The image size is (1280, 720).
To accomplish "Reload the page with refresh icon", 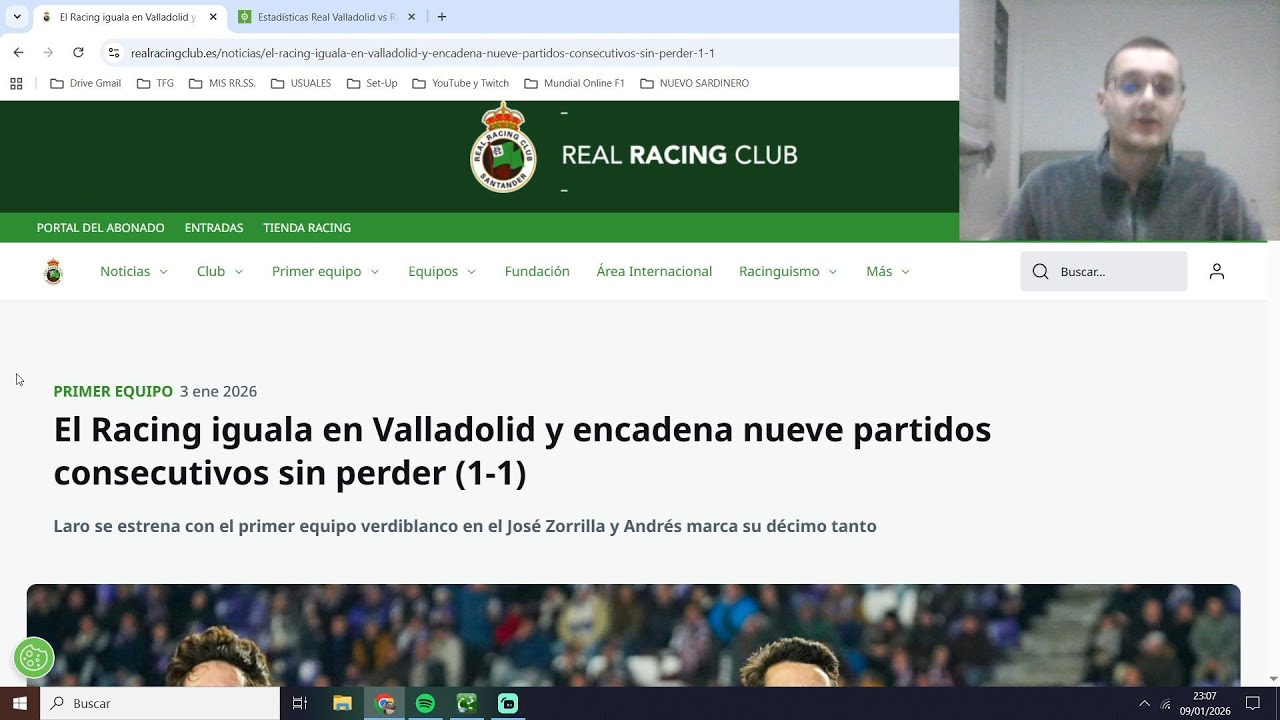I will (78, 52).
